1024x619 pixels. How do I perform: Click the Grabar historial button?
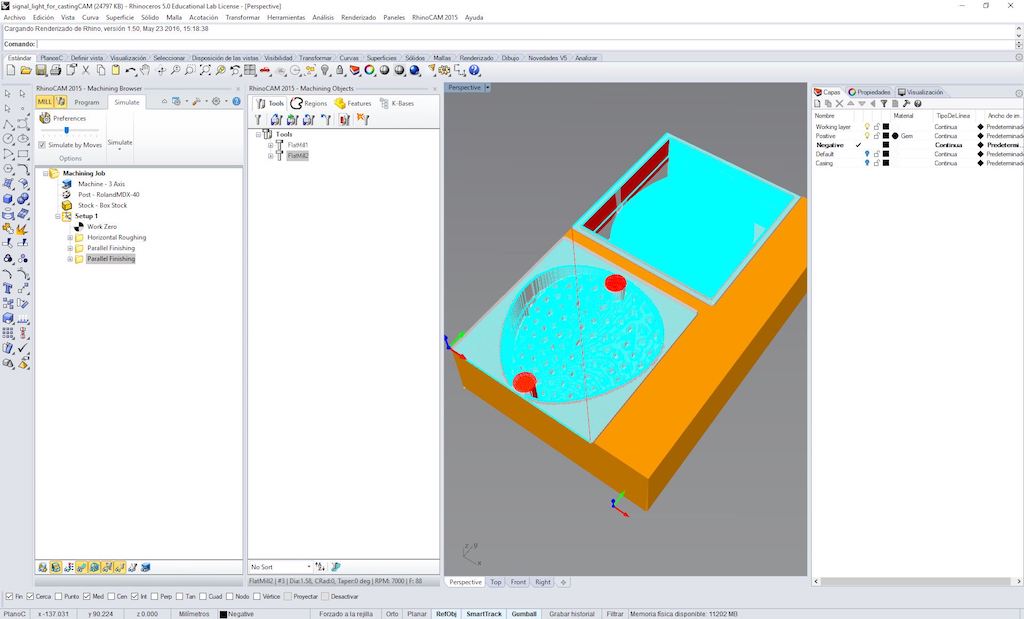(x=571, y=614)
